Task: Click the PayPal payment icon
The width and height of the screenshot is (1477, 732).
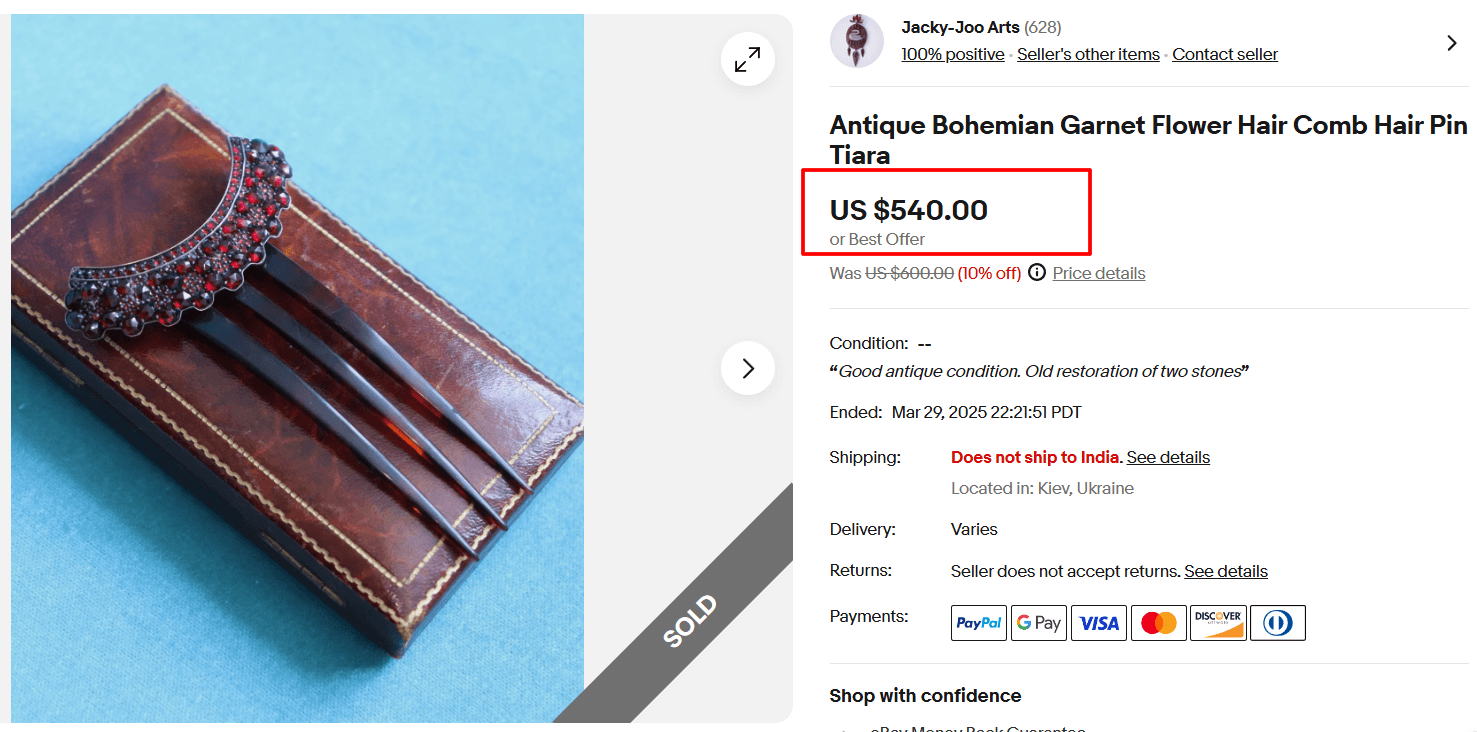Action: coord(978,622)
